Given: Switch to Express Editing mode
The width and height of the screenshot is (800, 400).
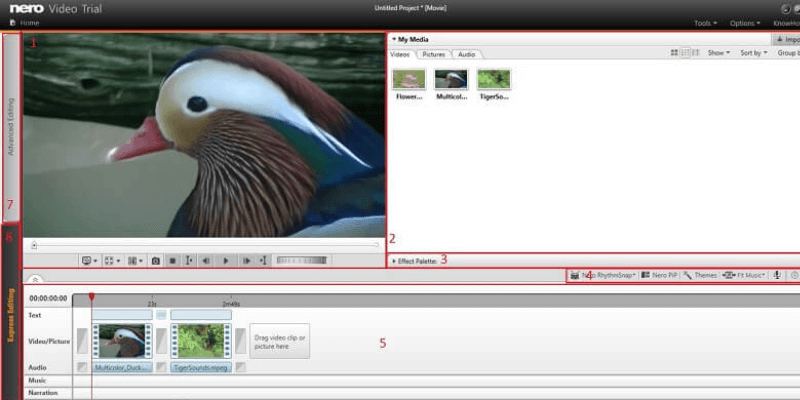Looking at the screenshot, I should click(11, 315).
